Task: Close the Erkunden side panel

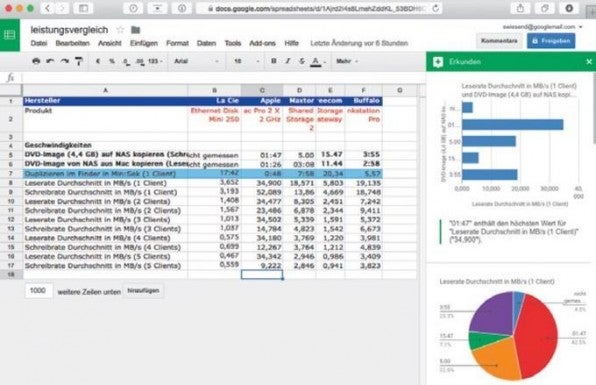Action: 589,62
